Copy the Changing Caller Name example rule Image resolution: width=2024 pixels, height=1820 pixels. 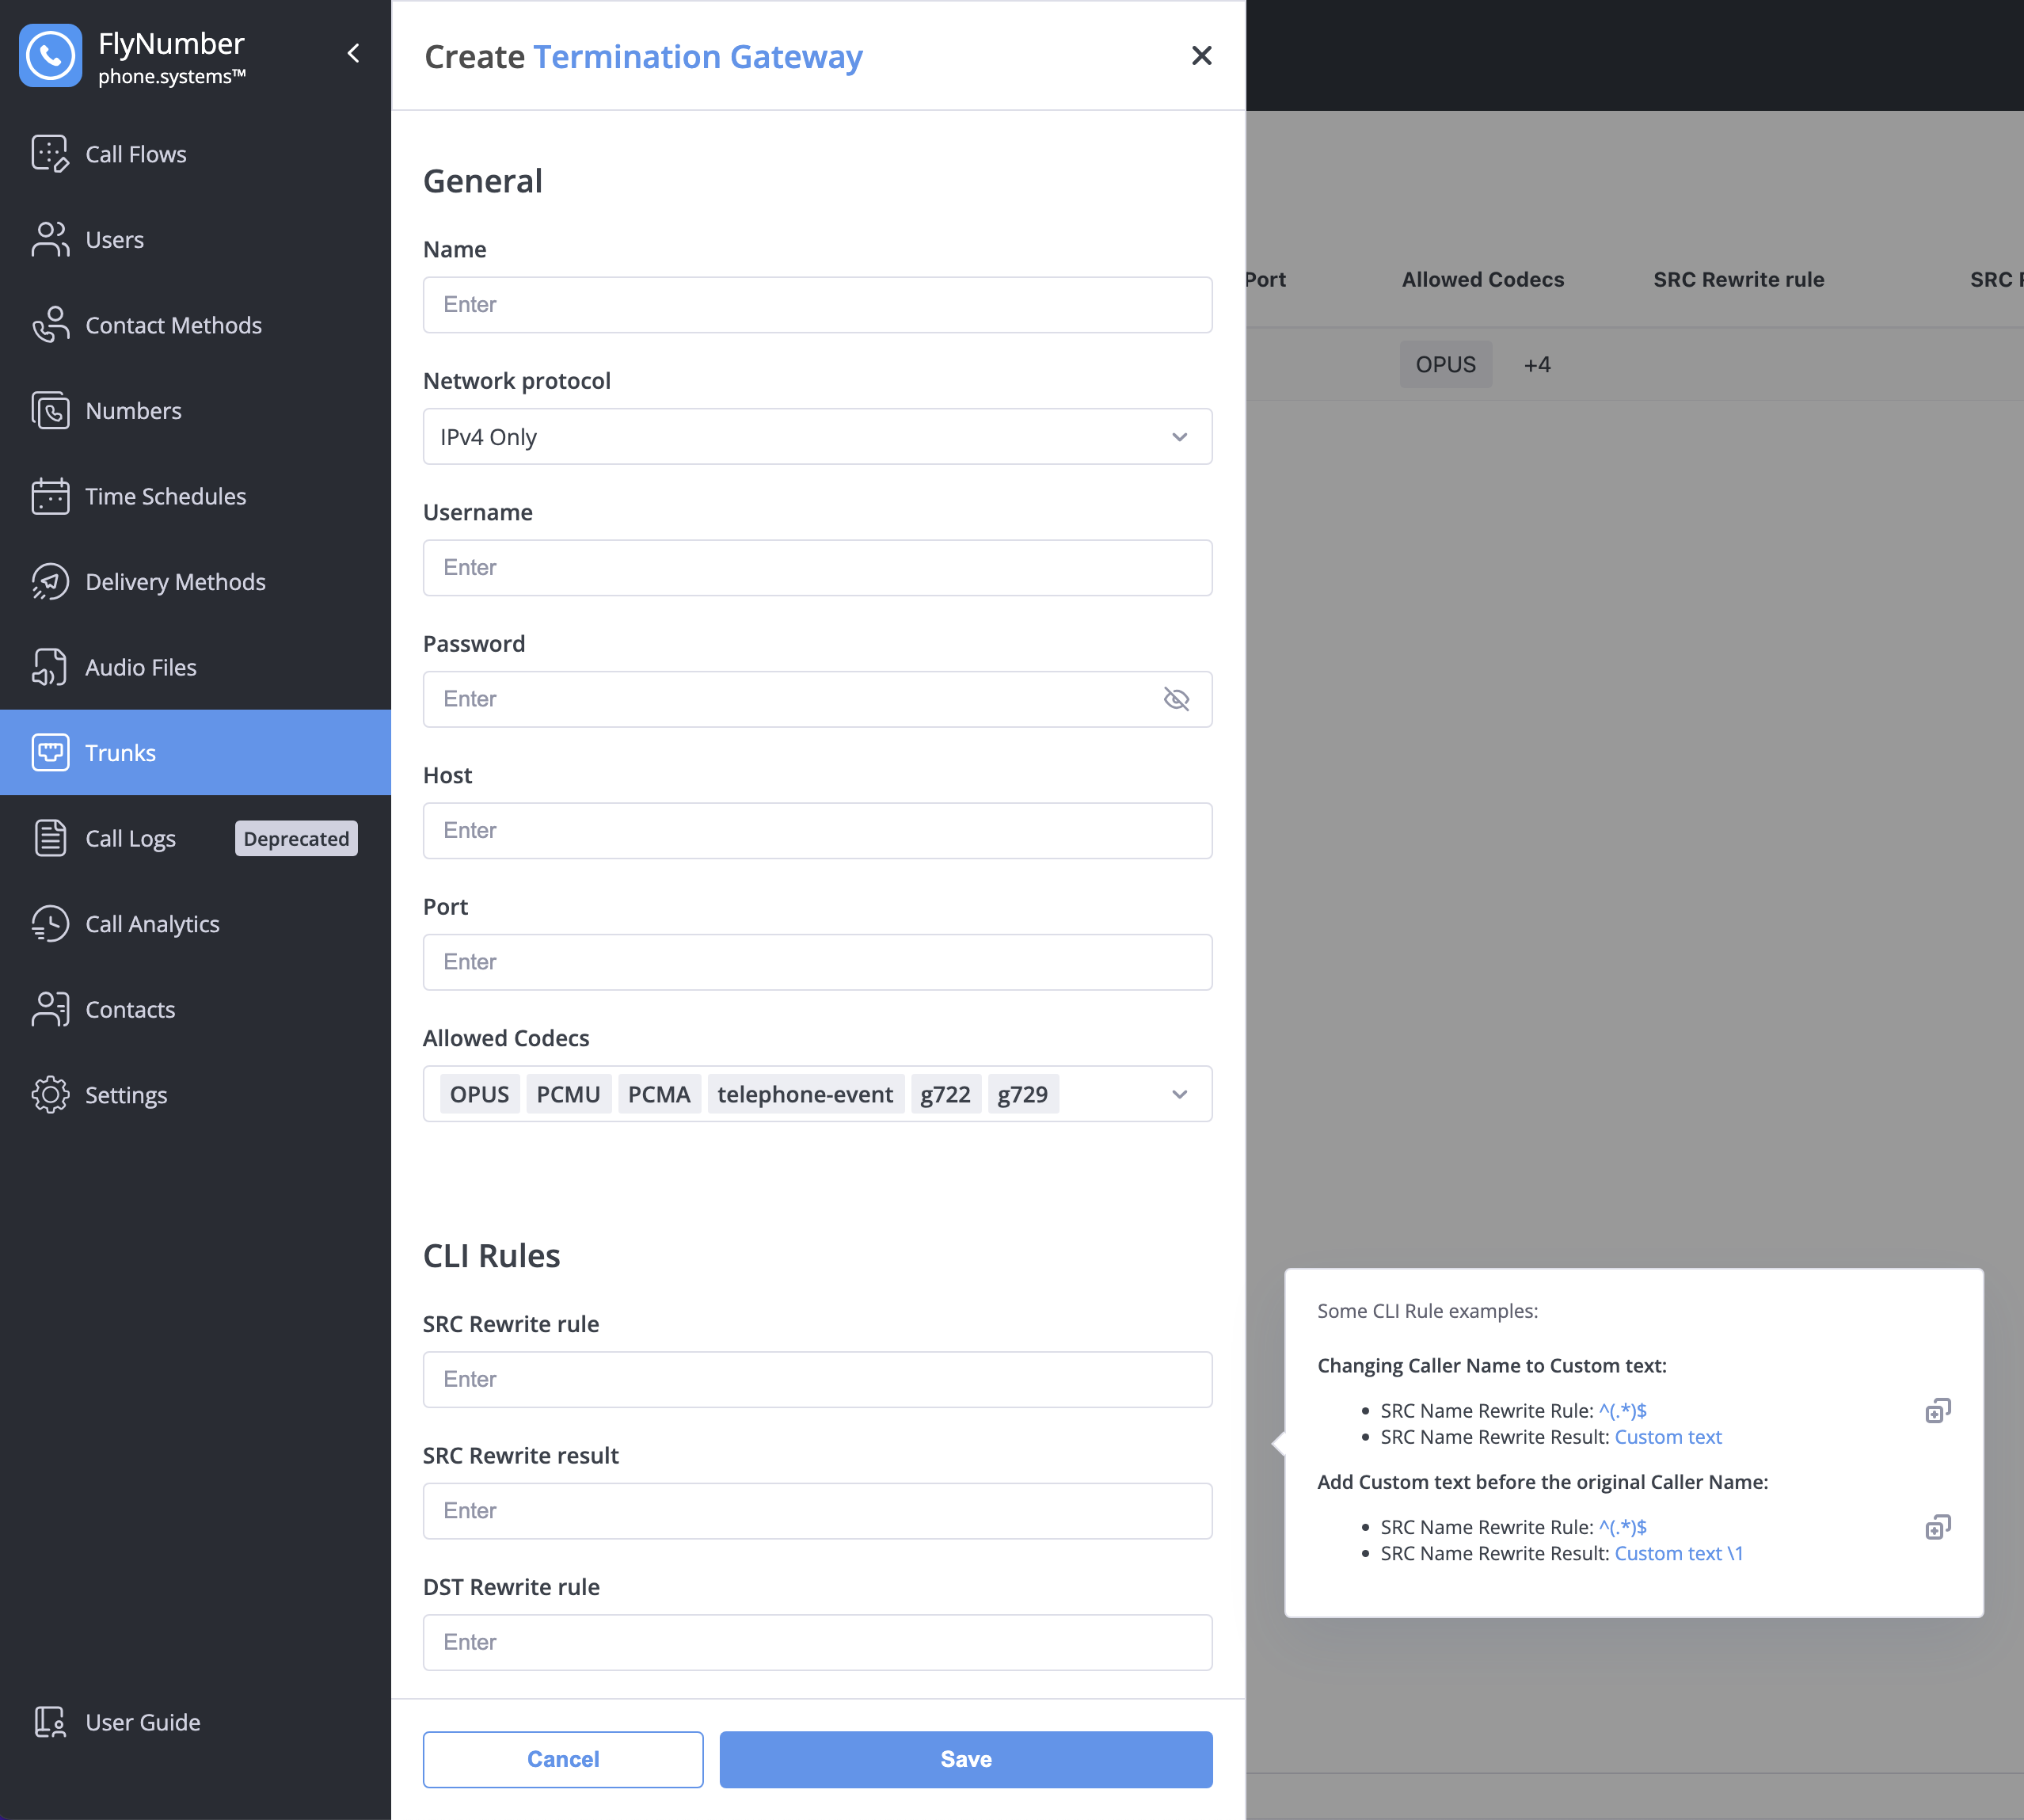point(1938,1411)
